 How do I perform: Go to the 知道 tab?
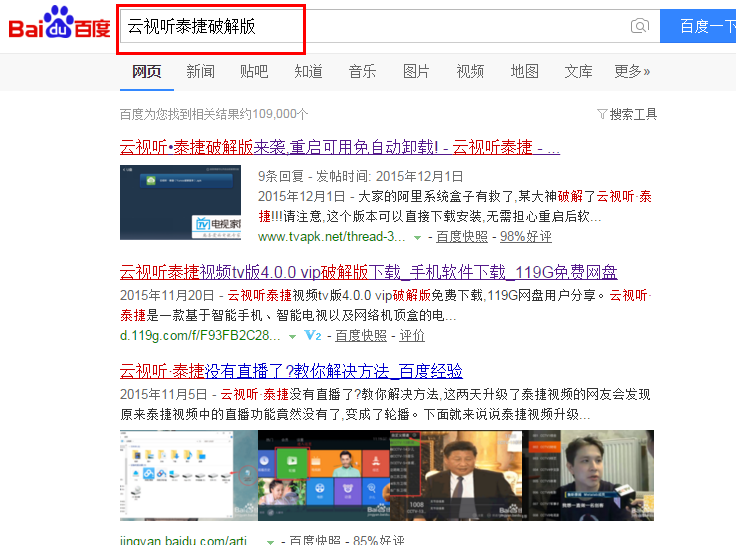308,71
